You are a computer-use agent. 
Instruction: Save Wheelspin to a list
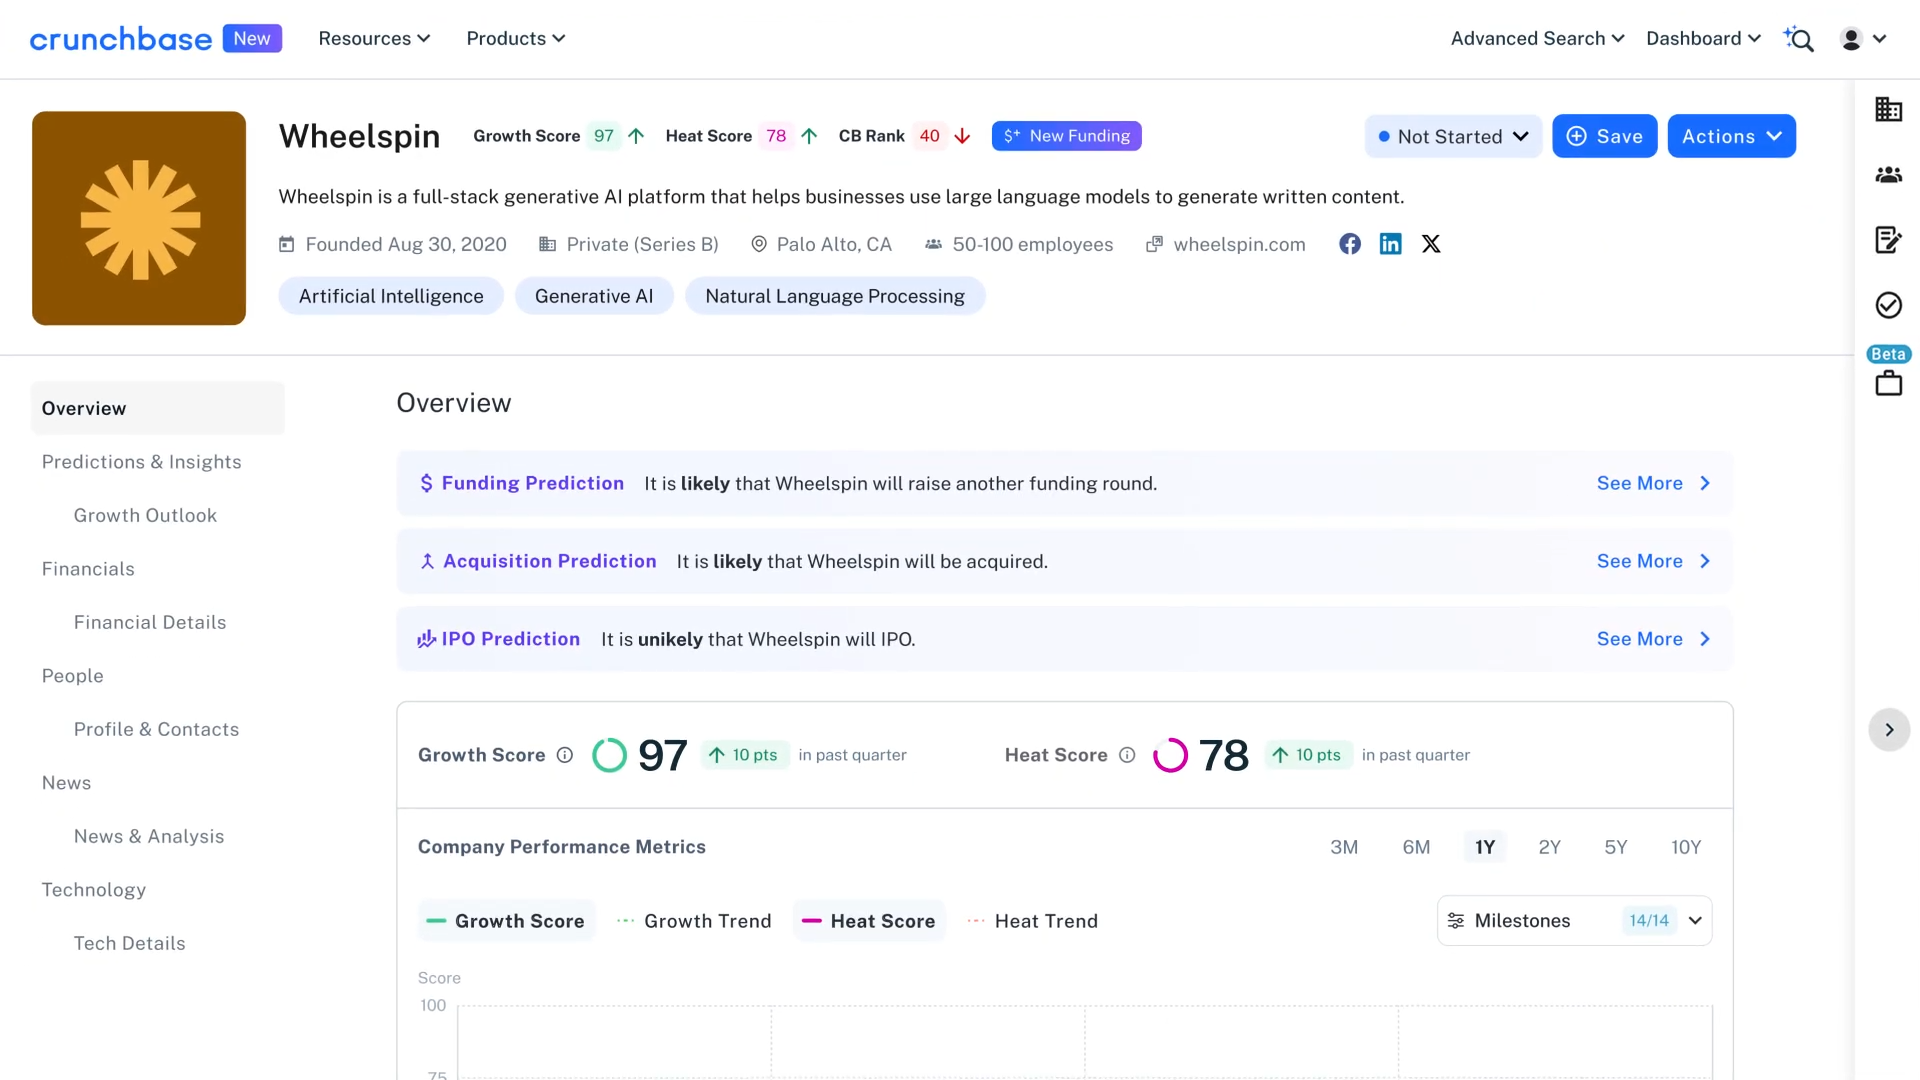[x=1604, y=136]
